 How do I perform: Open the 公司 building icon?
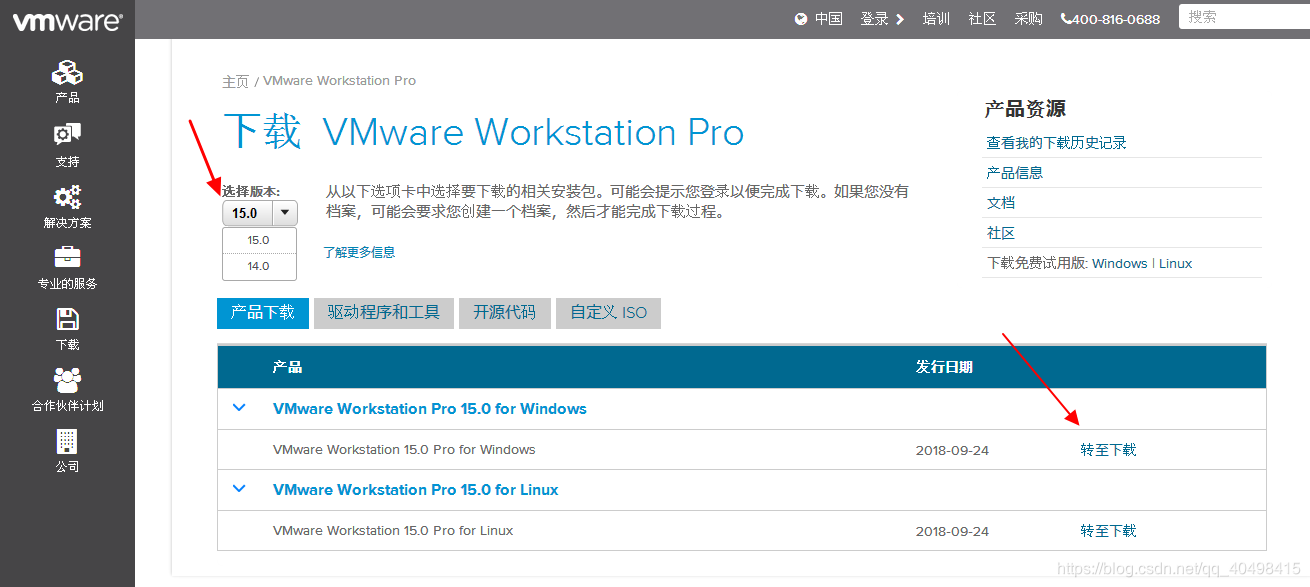pyautogui.click(x=67, y=441)
